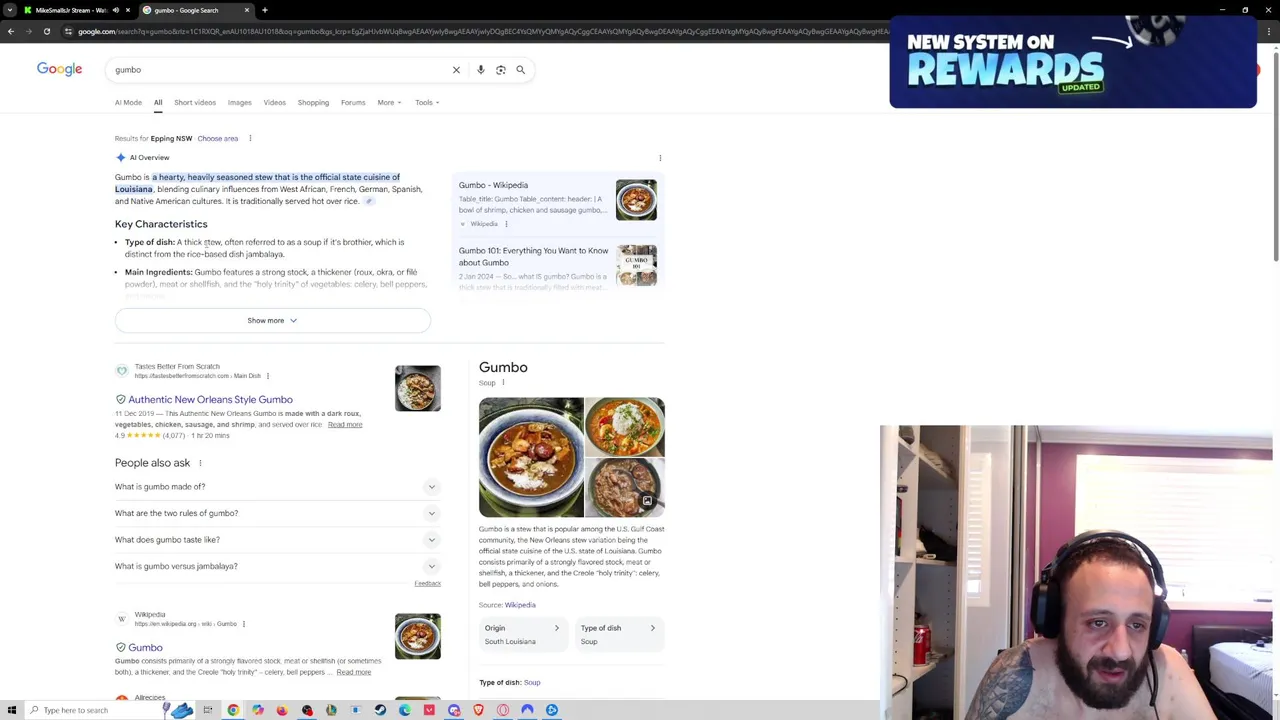Open AI Overview three-dot options menu
This screenshot has width=1280, height=720.
[x=660, y=158]
